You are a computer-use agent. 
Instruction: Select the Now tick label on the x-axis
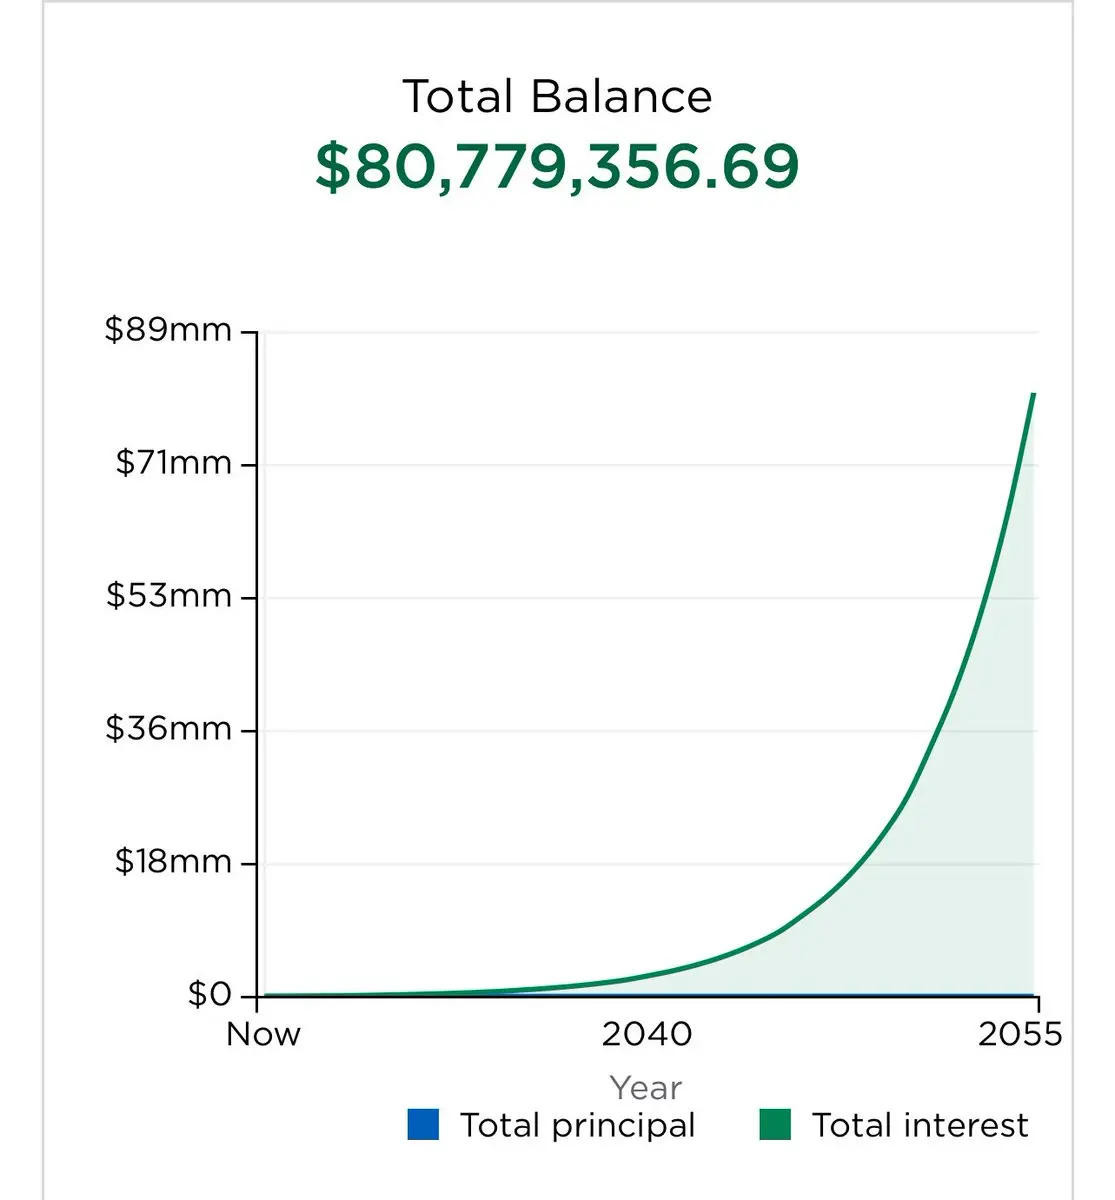point(263,1033)
